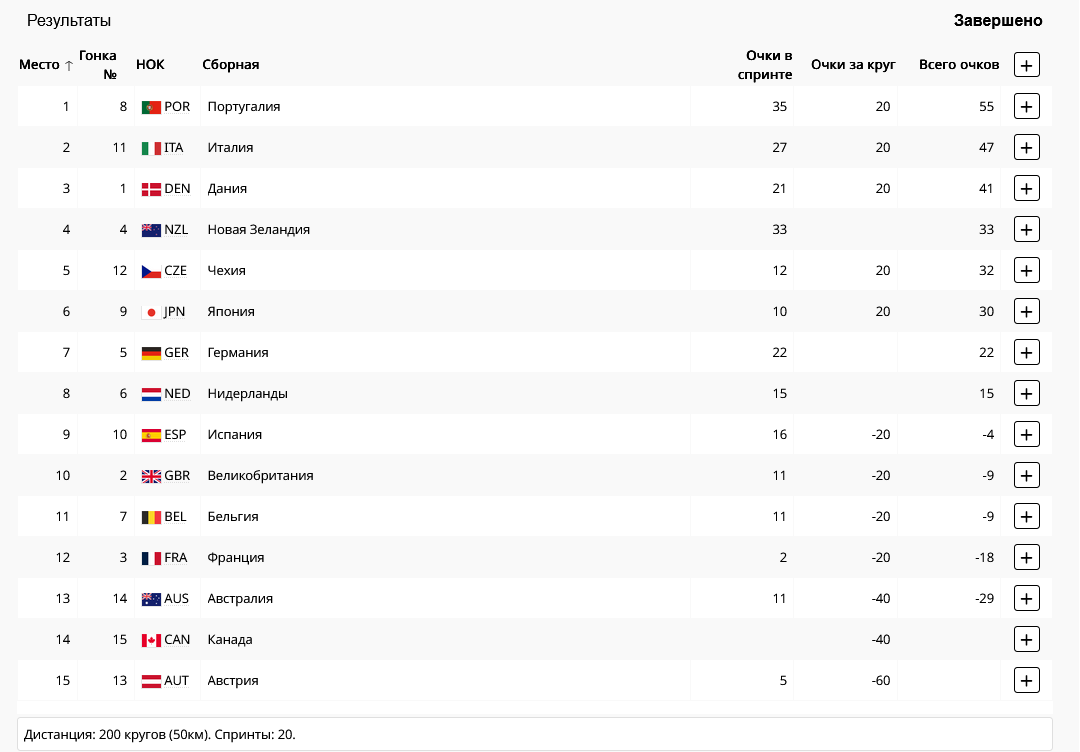1080x752 pixels.
Task: Sort by the Место column arrow
Action: coord(69,66)
